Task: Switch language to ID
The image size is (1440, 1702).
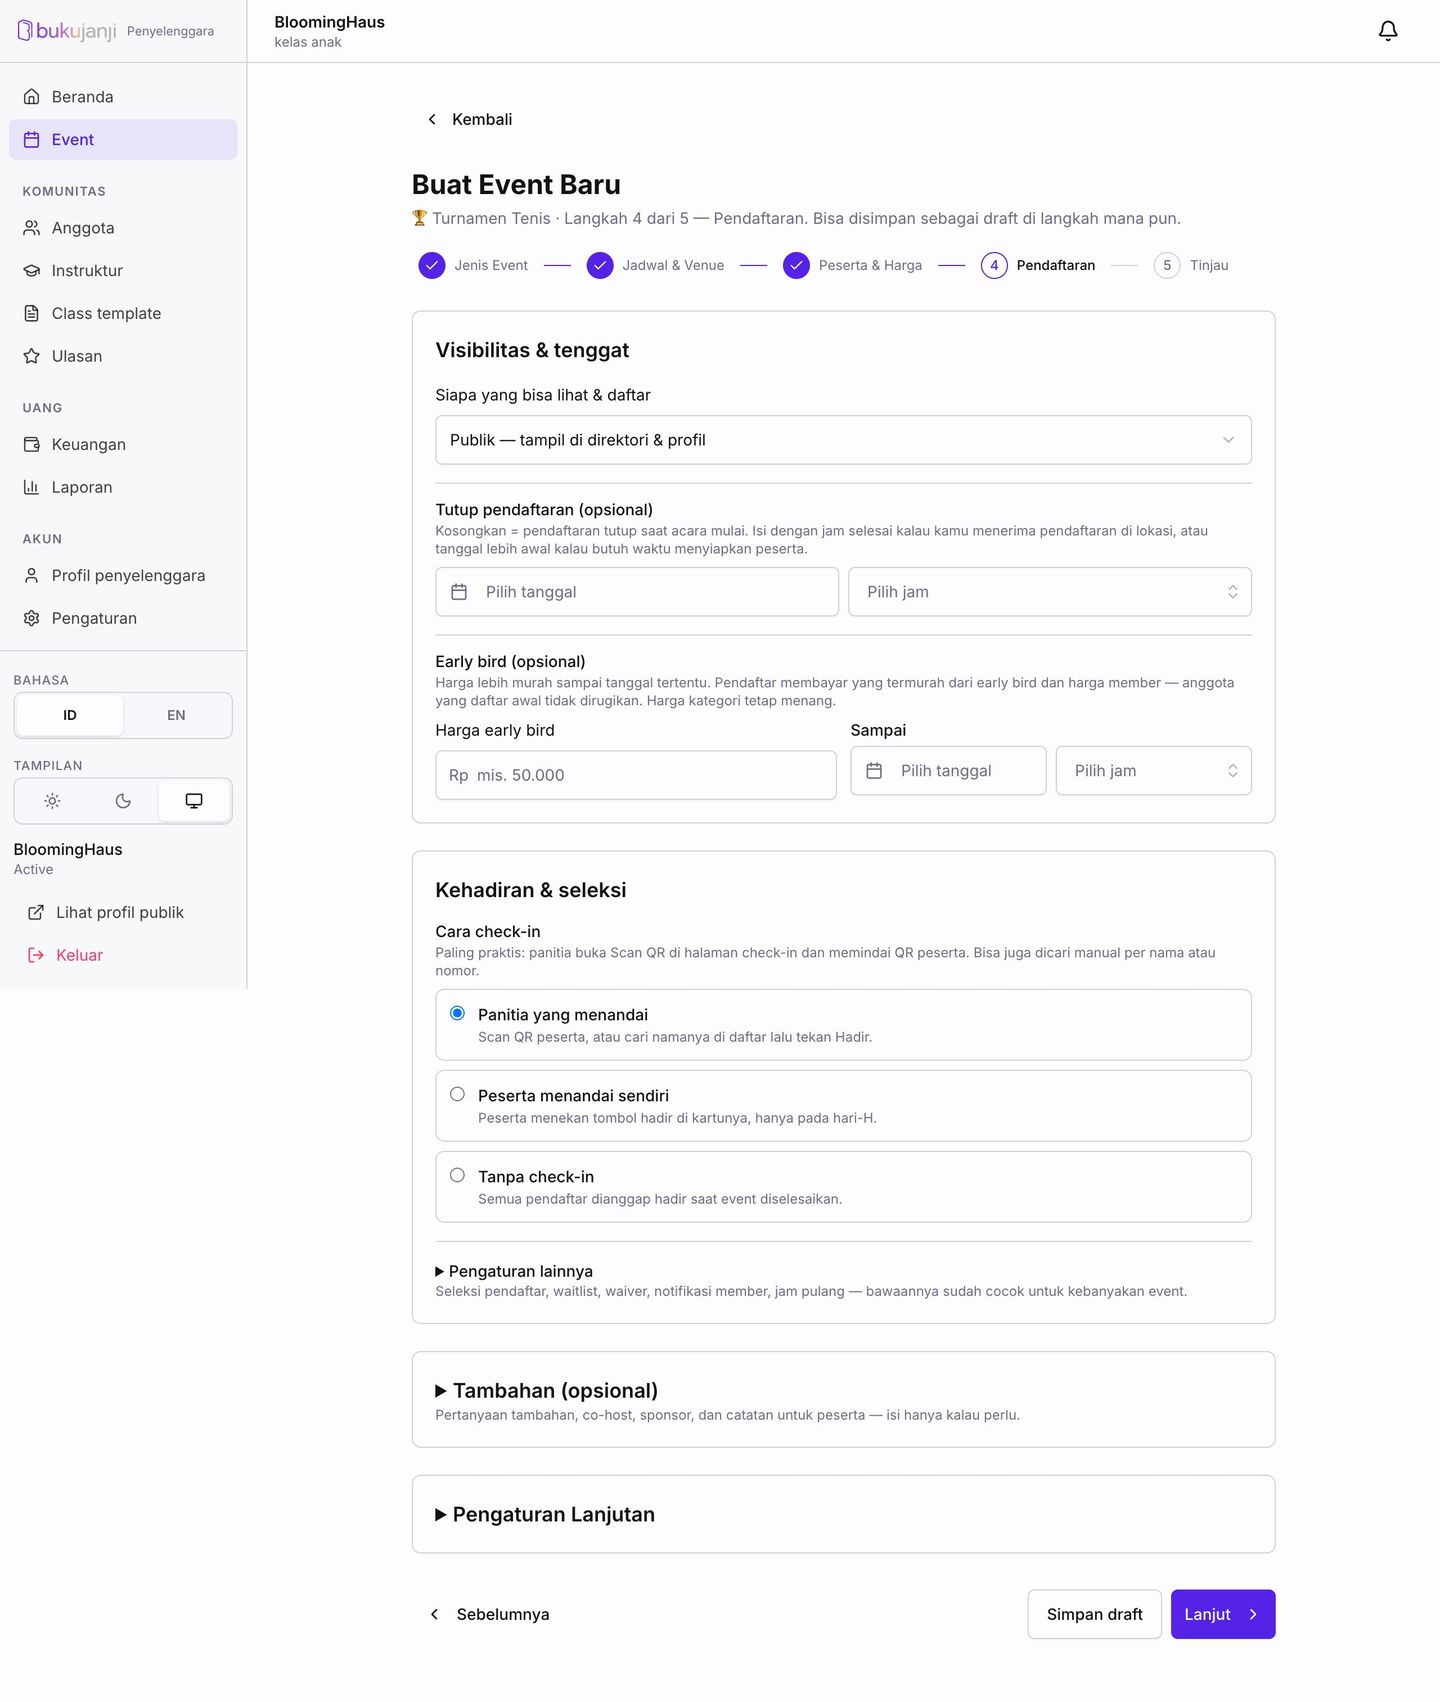Action: click(70, 716)
